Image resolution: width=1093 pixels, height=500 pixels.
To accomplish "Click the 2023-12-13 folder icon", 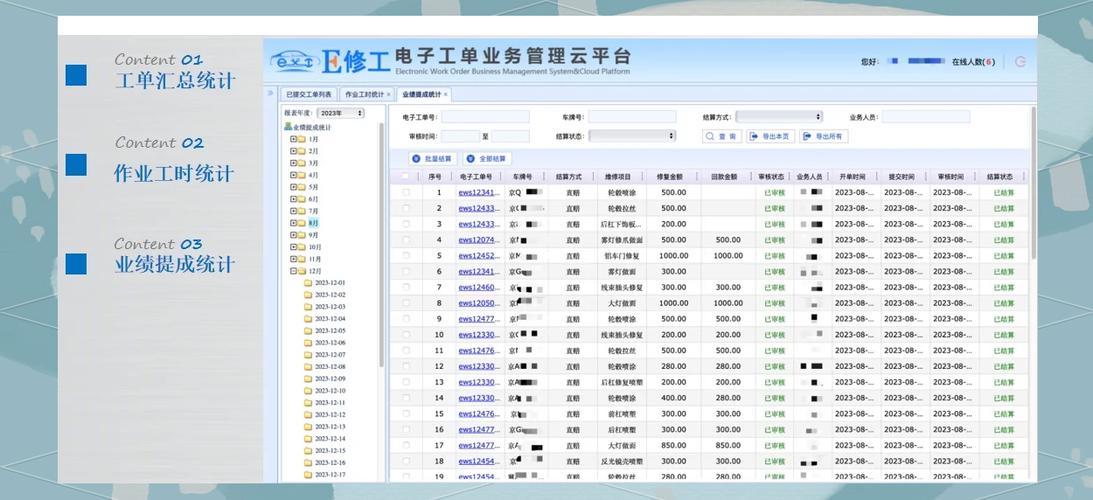I will point(308,427).
